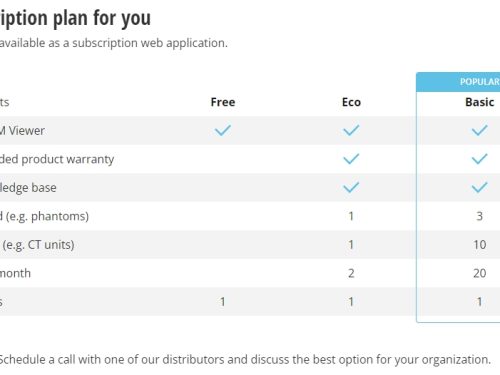Select the Eco plan header
500x375 pixels.
coord(351,102)
